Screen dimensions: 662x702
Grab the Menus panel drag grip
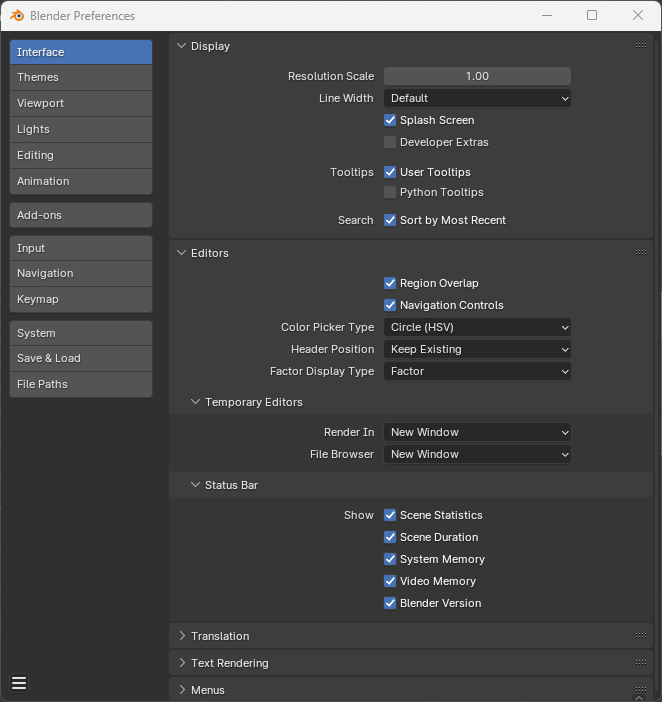(641, 689)
